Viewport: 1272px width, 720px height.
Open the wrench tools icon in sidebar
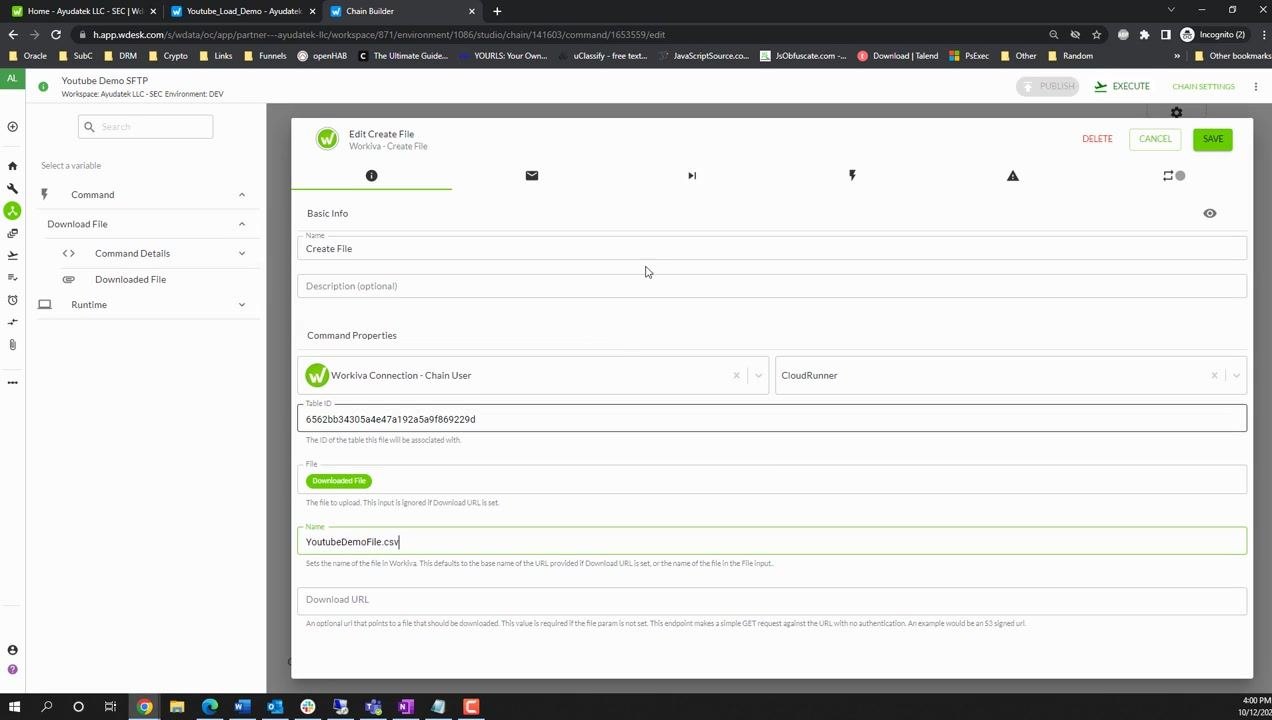pyautogui.click(x=12, y=188)
